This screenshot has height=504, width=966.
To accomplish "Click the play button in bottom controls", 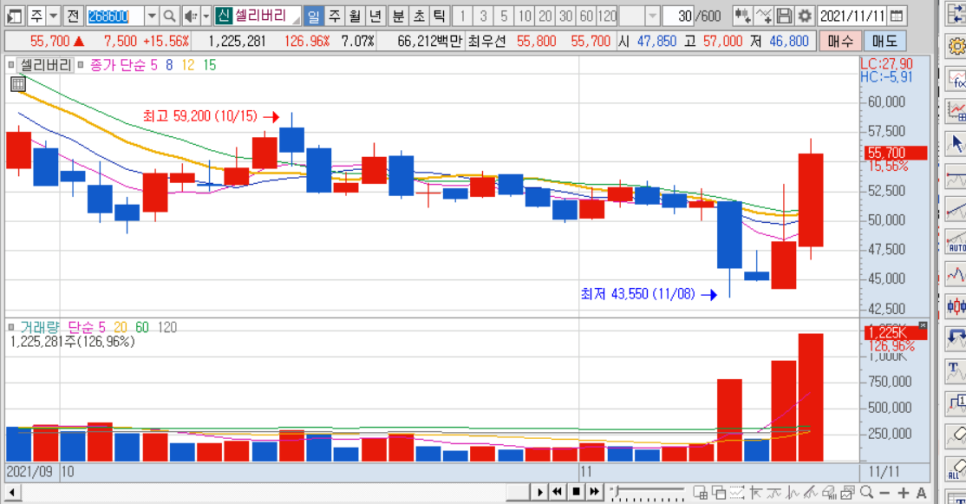I will point(539,492).
